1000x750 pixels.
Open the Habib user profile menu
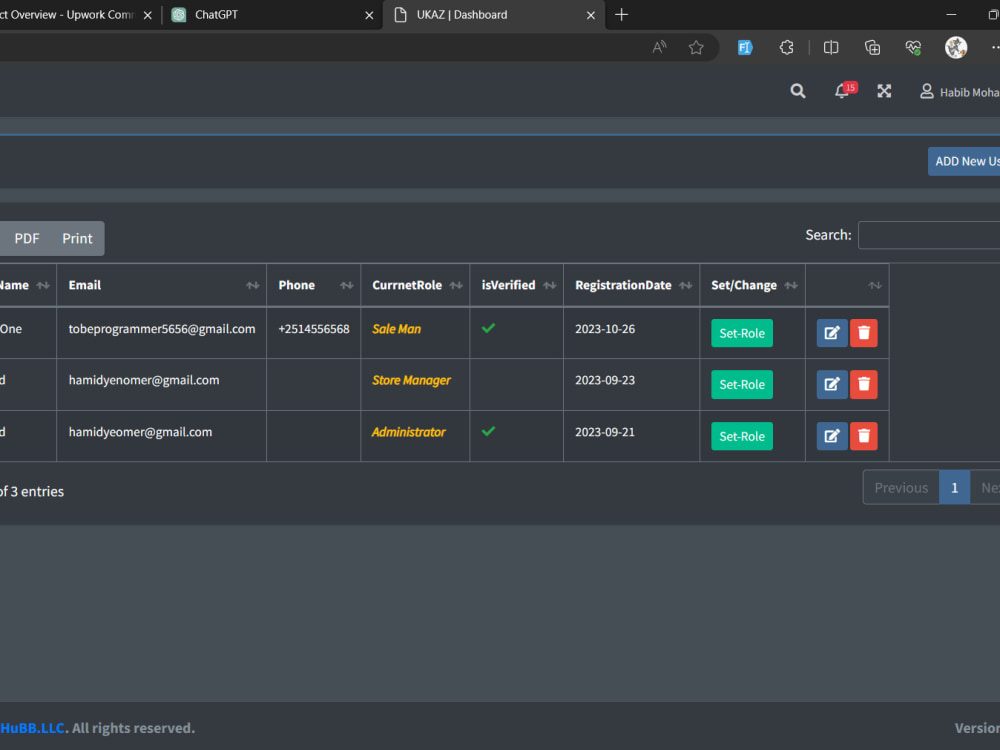pos(959,92)
